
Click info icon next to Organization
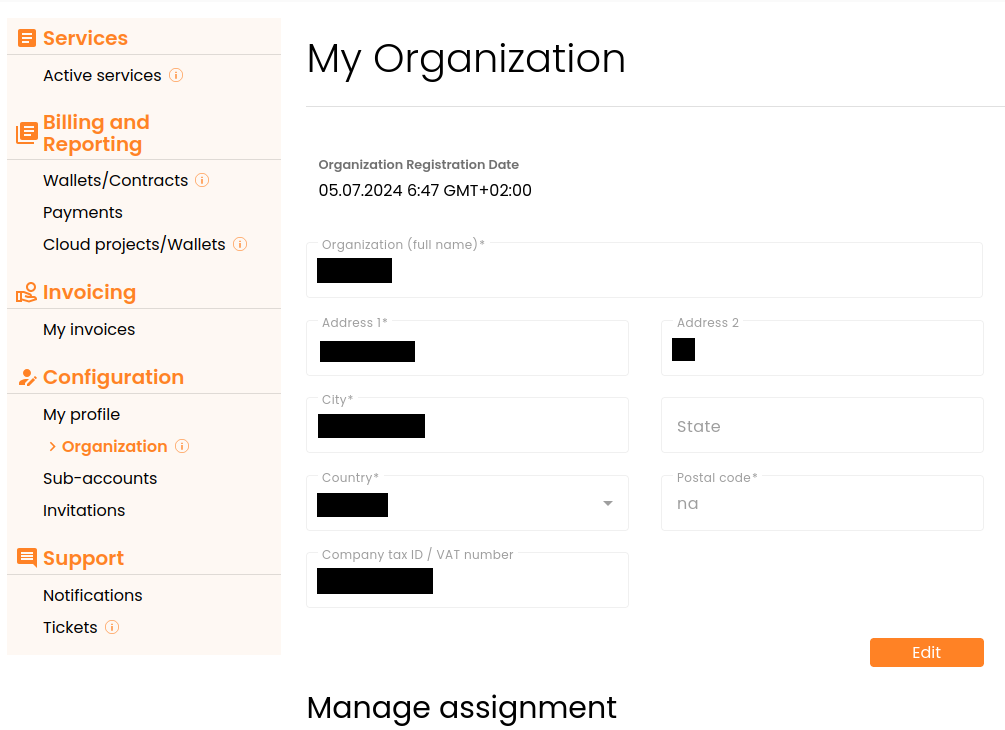click(x=182, y=446)
